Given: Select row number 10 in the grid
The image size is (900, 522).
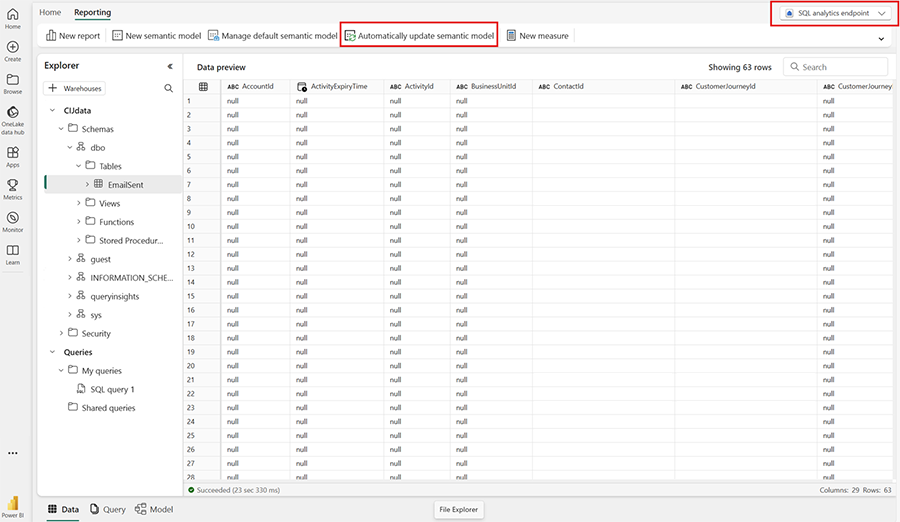Looking at the screenshot, I should pyautogui.click(x=191, y=226).
